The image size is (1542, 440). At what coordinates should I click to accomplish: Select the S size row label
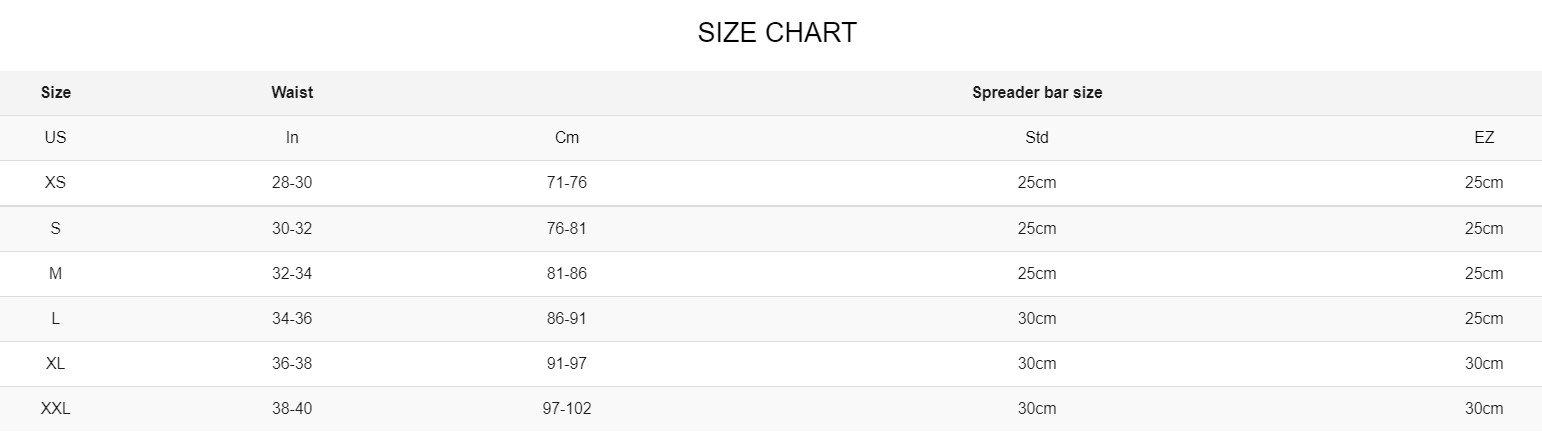tap(56, 228)
